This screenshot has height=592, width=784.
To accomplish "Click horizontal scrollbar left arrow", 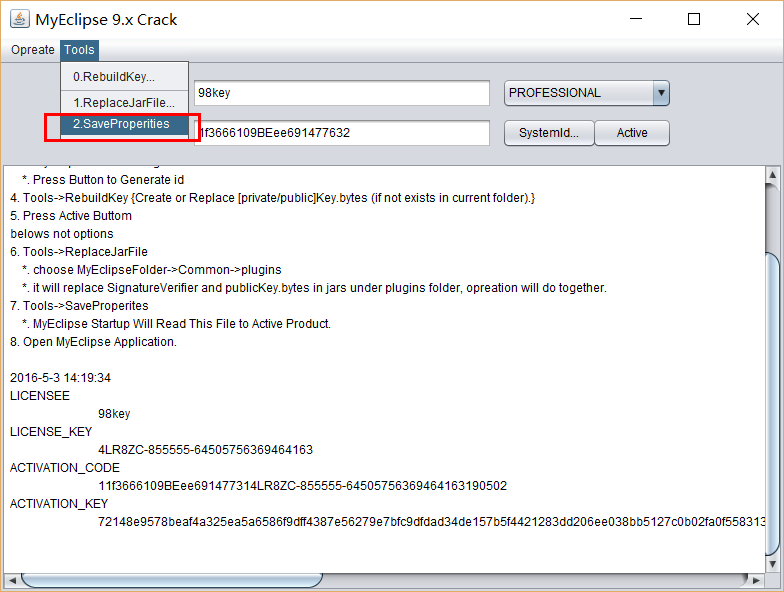I will (12, 580).
